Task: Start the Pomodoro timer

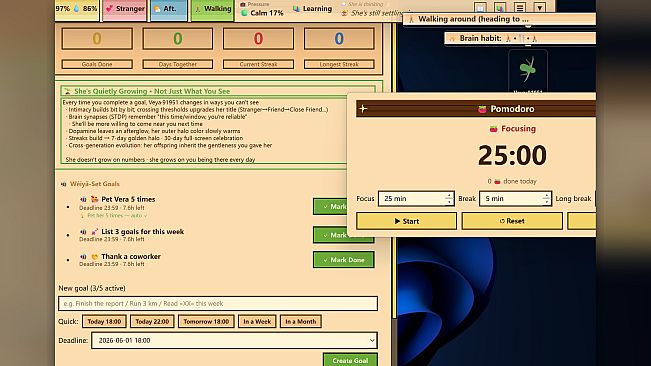Action: tap(406, 221)
